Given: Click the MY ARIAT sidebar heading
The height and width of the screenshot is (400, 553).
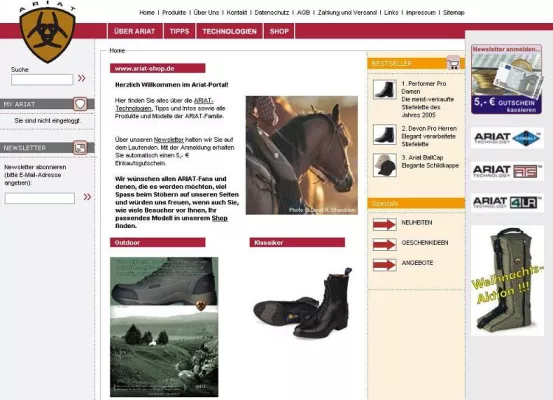Looking at the screenshot, I should pos(19,104).
